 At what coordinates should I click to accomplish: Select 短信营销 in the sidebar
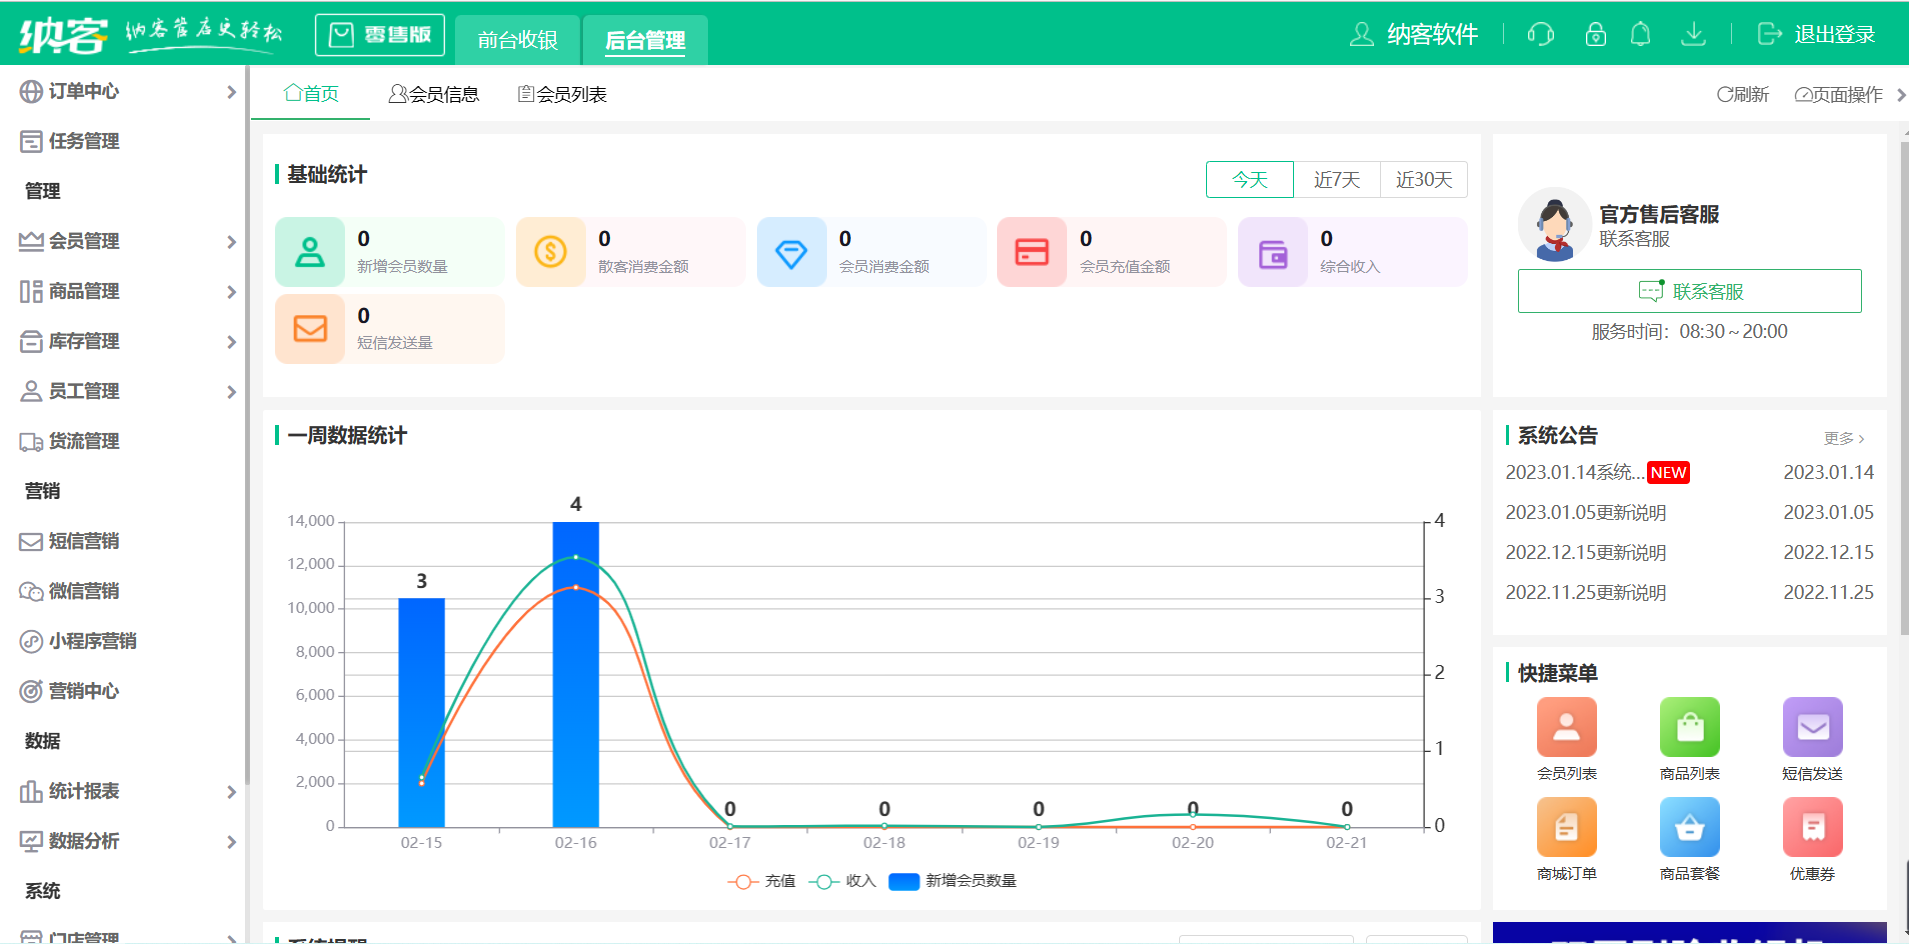85,541
